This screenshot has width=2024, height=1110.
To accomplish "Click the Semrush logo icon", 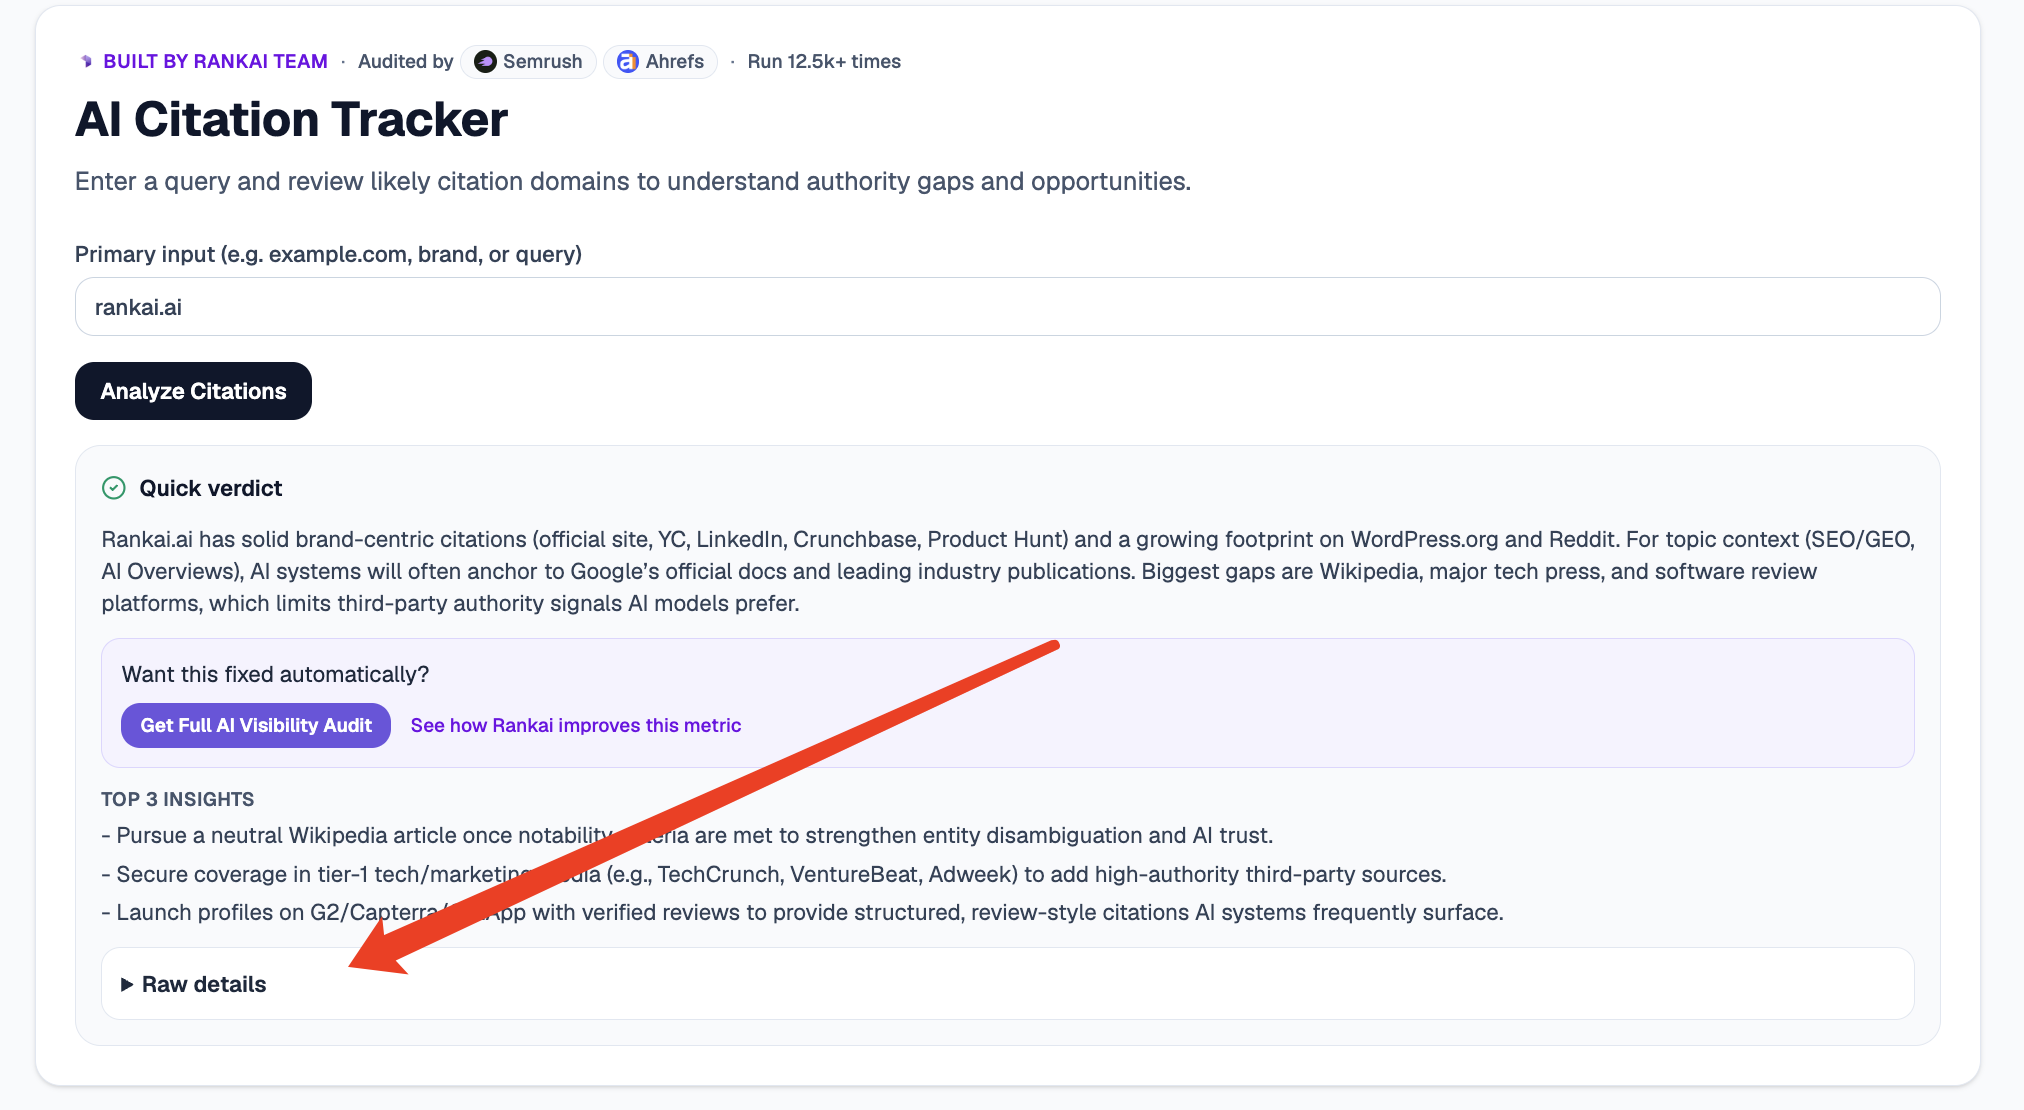I will pos(485,61).
